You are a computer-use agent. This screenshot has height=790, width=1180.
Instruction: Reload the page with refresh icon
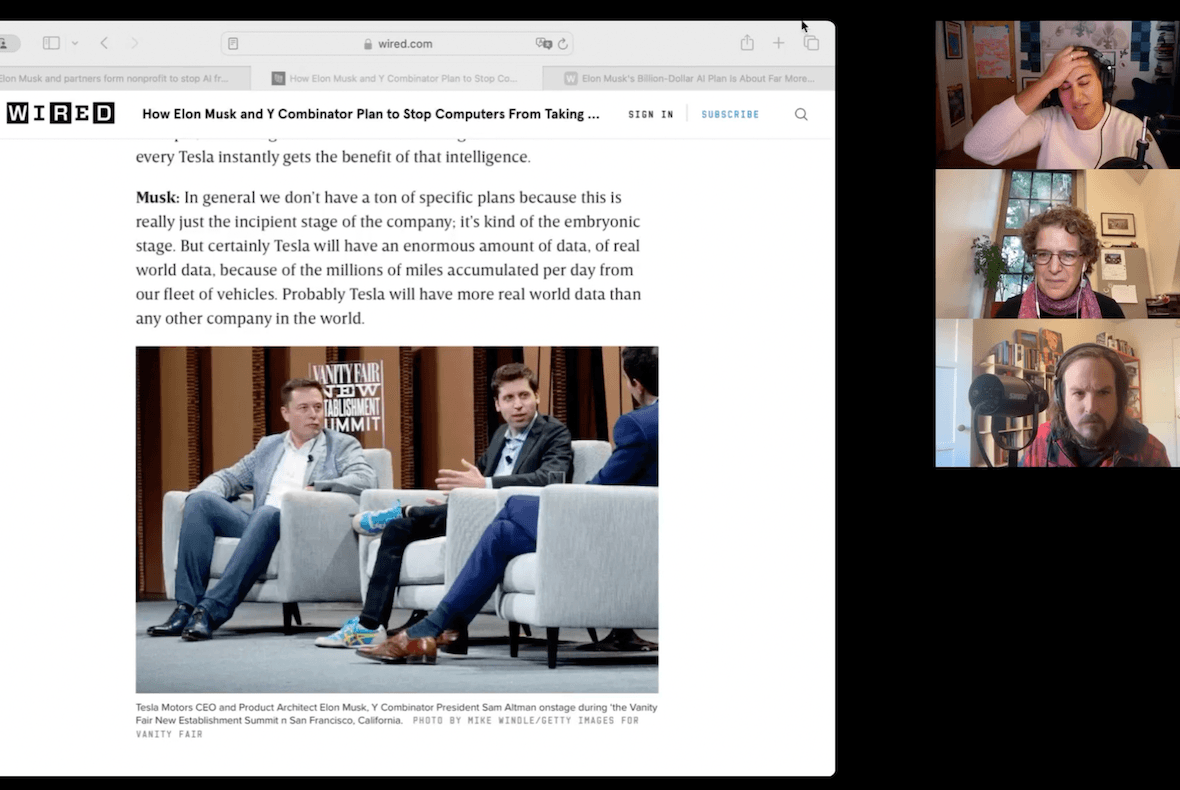[x=562, y=44]
